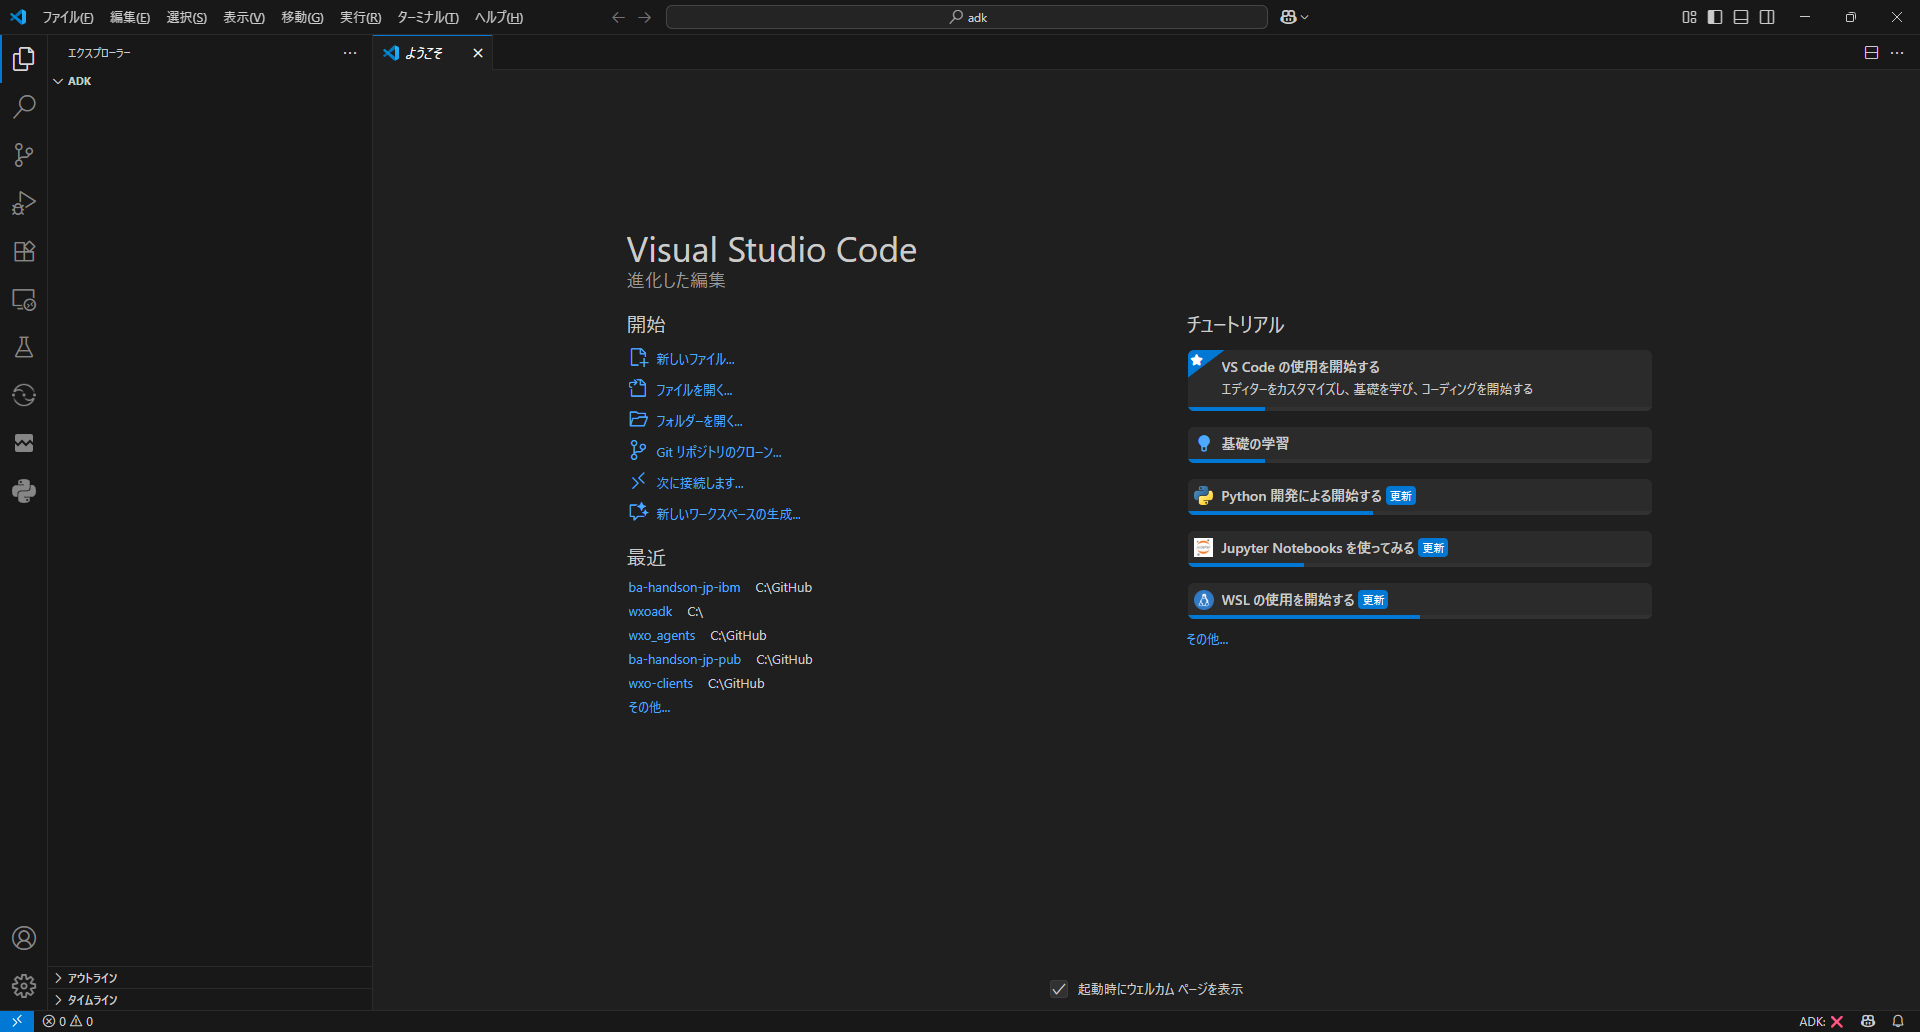Open the Python extension view

(x=24, y=491)
